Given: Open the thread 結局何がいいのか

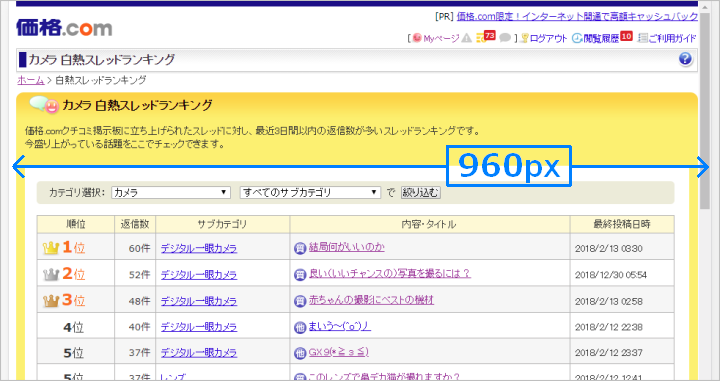Looking at the screenshot, I should (x=347, y=247).
